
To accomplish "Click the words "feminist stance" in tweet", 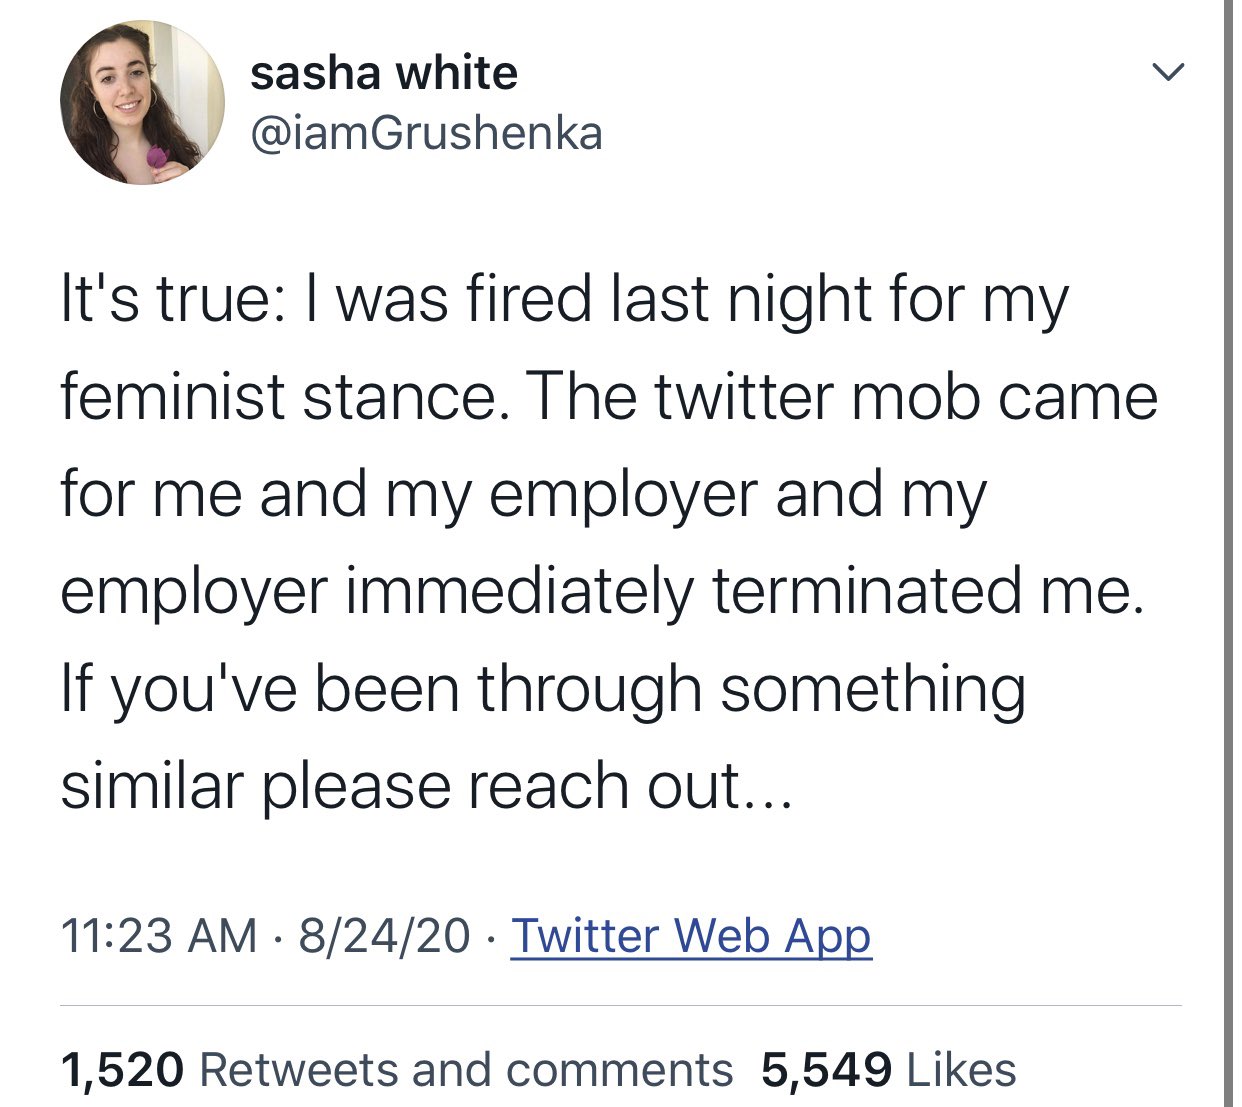I will click(278, 397).
